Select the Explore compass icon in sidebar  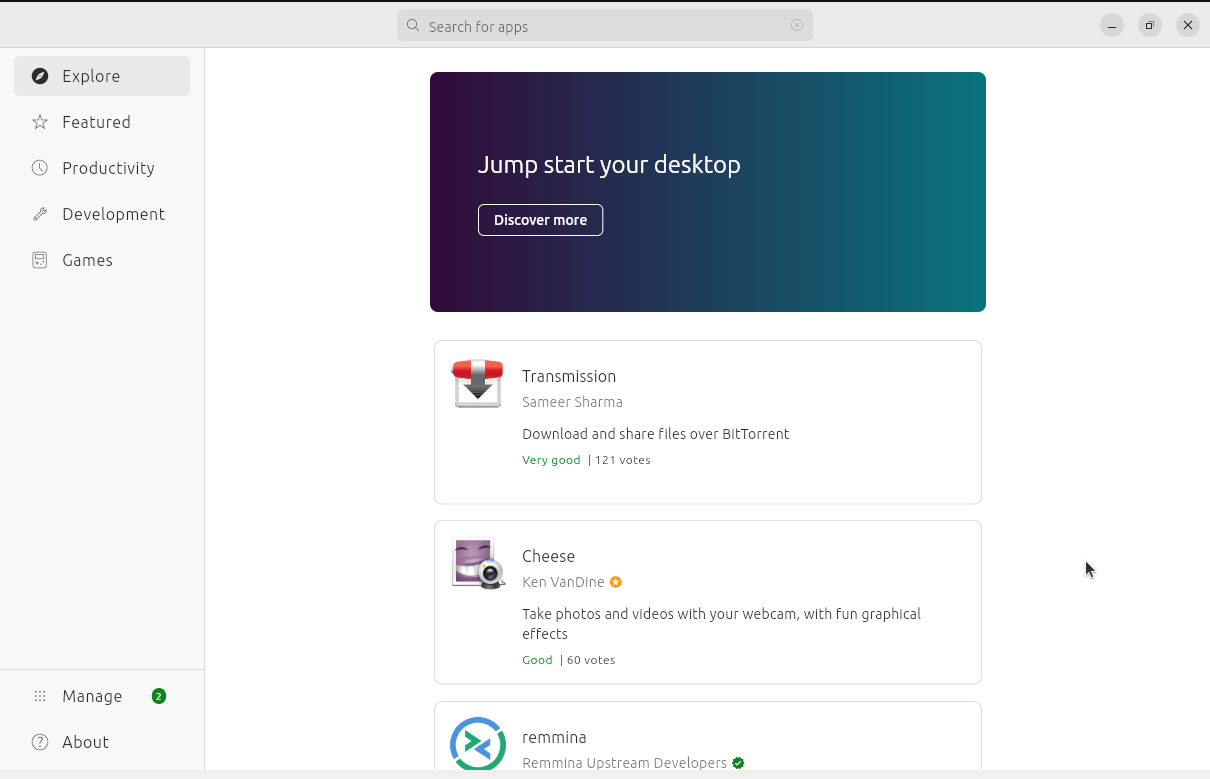pos(40,76)
